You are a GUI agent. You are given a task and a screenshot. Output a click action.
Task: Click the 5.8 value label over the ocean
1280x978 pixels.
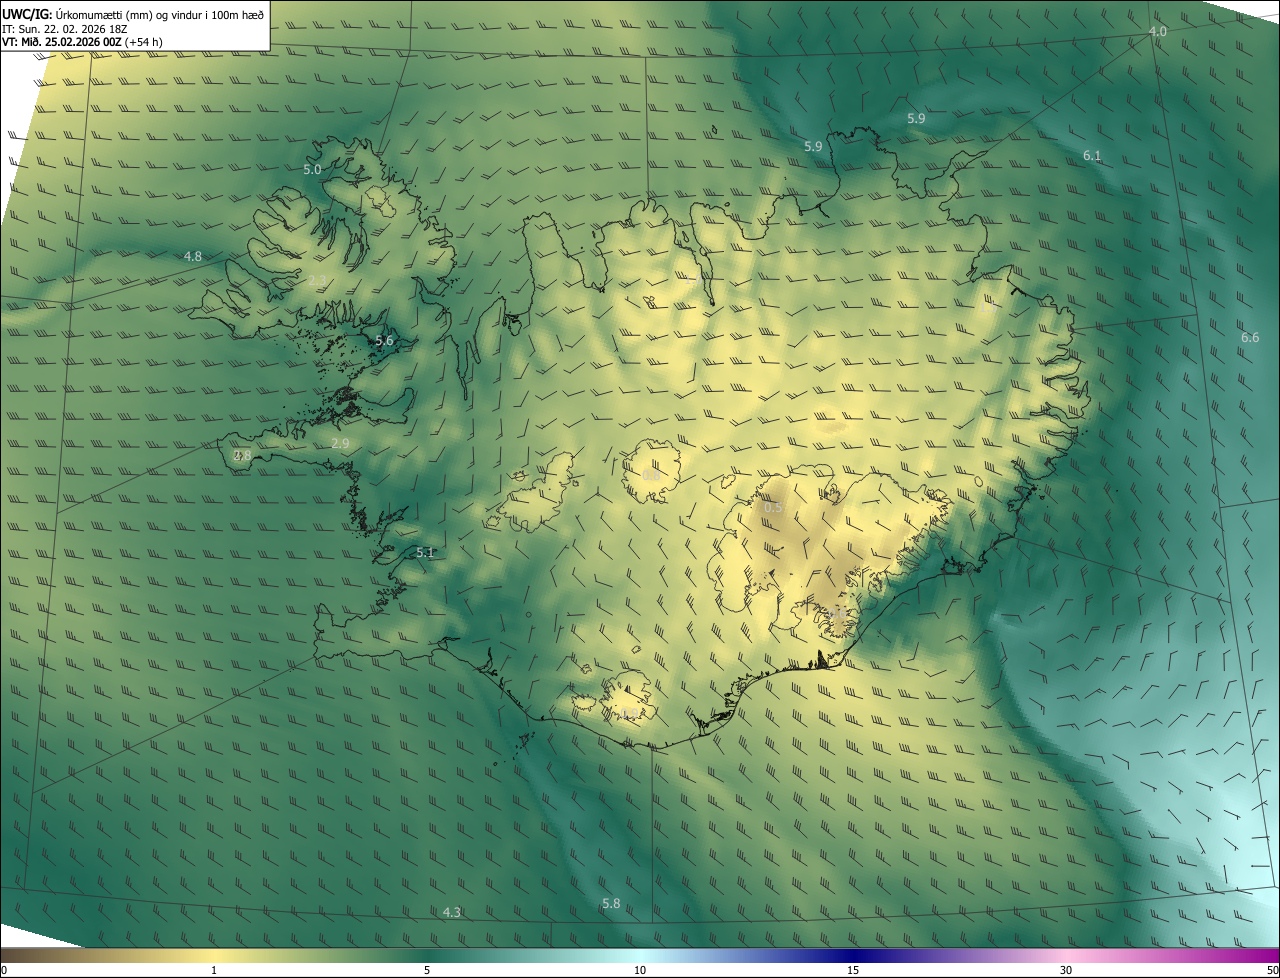pyautogui.click(x=611, y=903)
